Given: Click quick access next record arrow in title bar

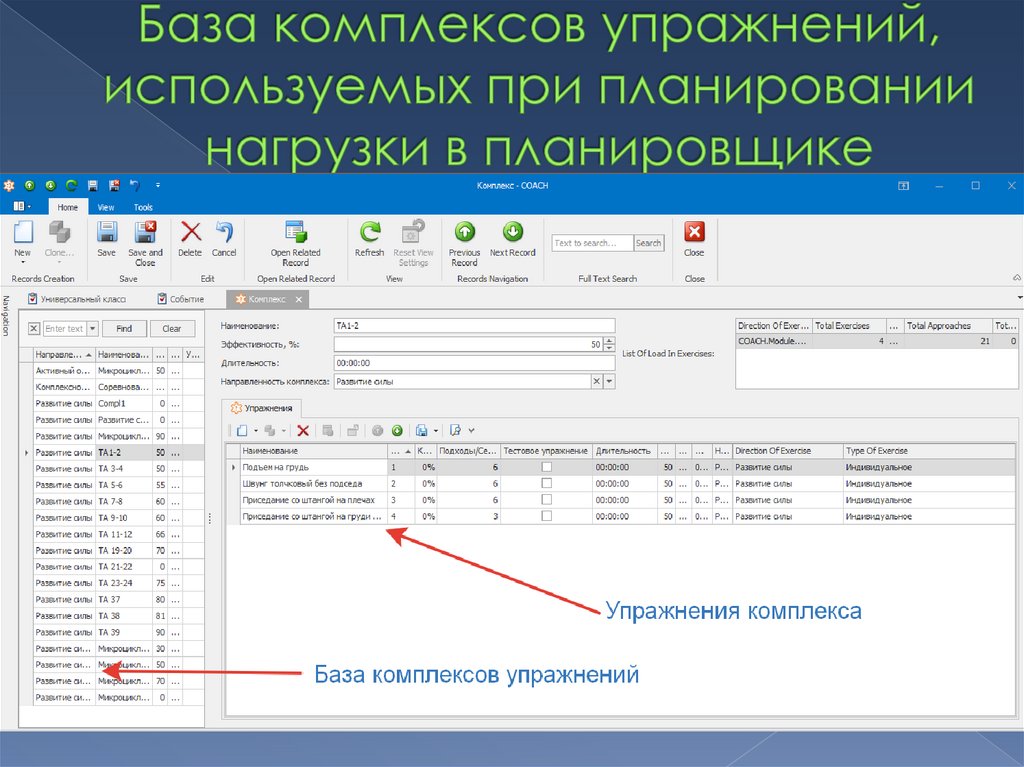Looking at the screenshot, I should (50, 186).
